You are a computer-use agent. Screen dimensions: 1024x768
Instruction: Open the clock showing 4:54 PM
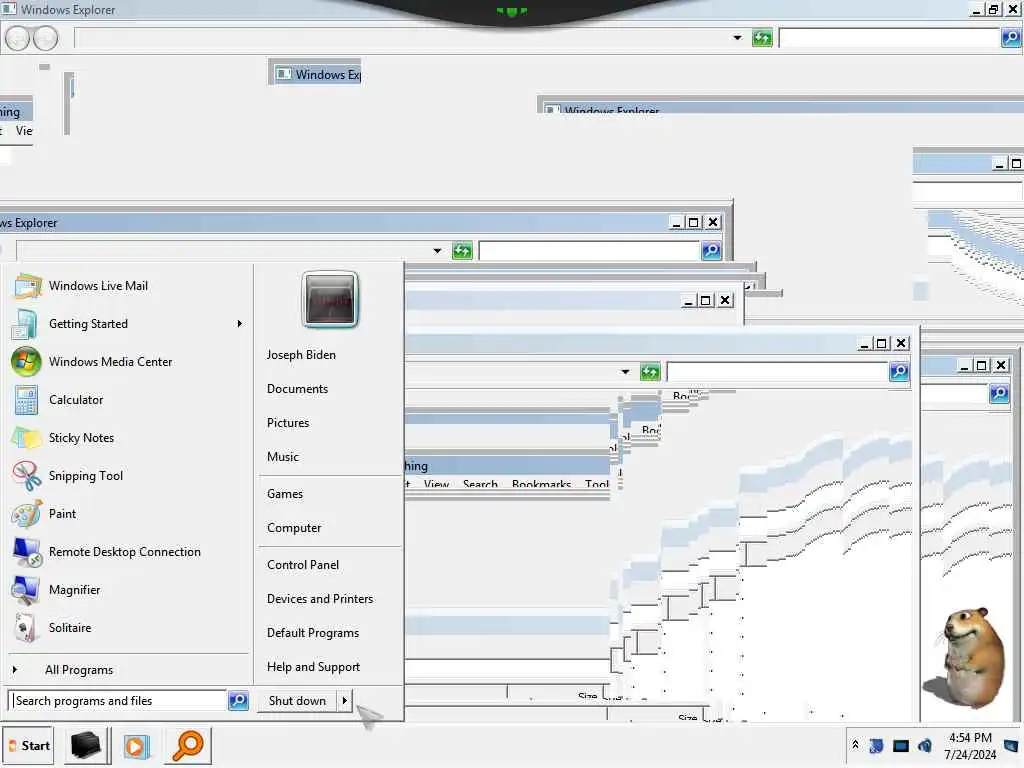(x=970, y=746)
